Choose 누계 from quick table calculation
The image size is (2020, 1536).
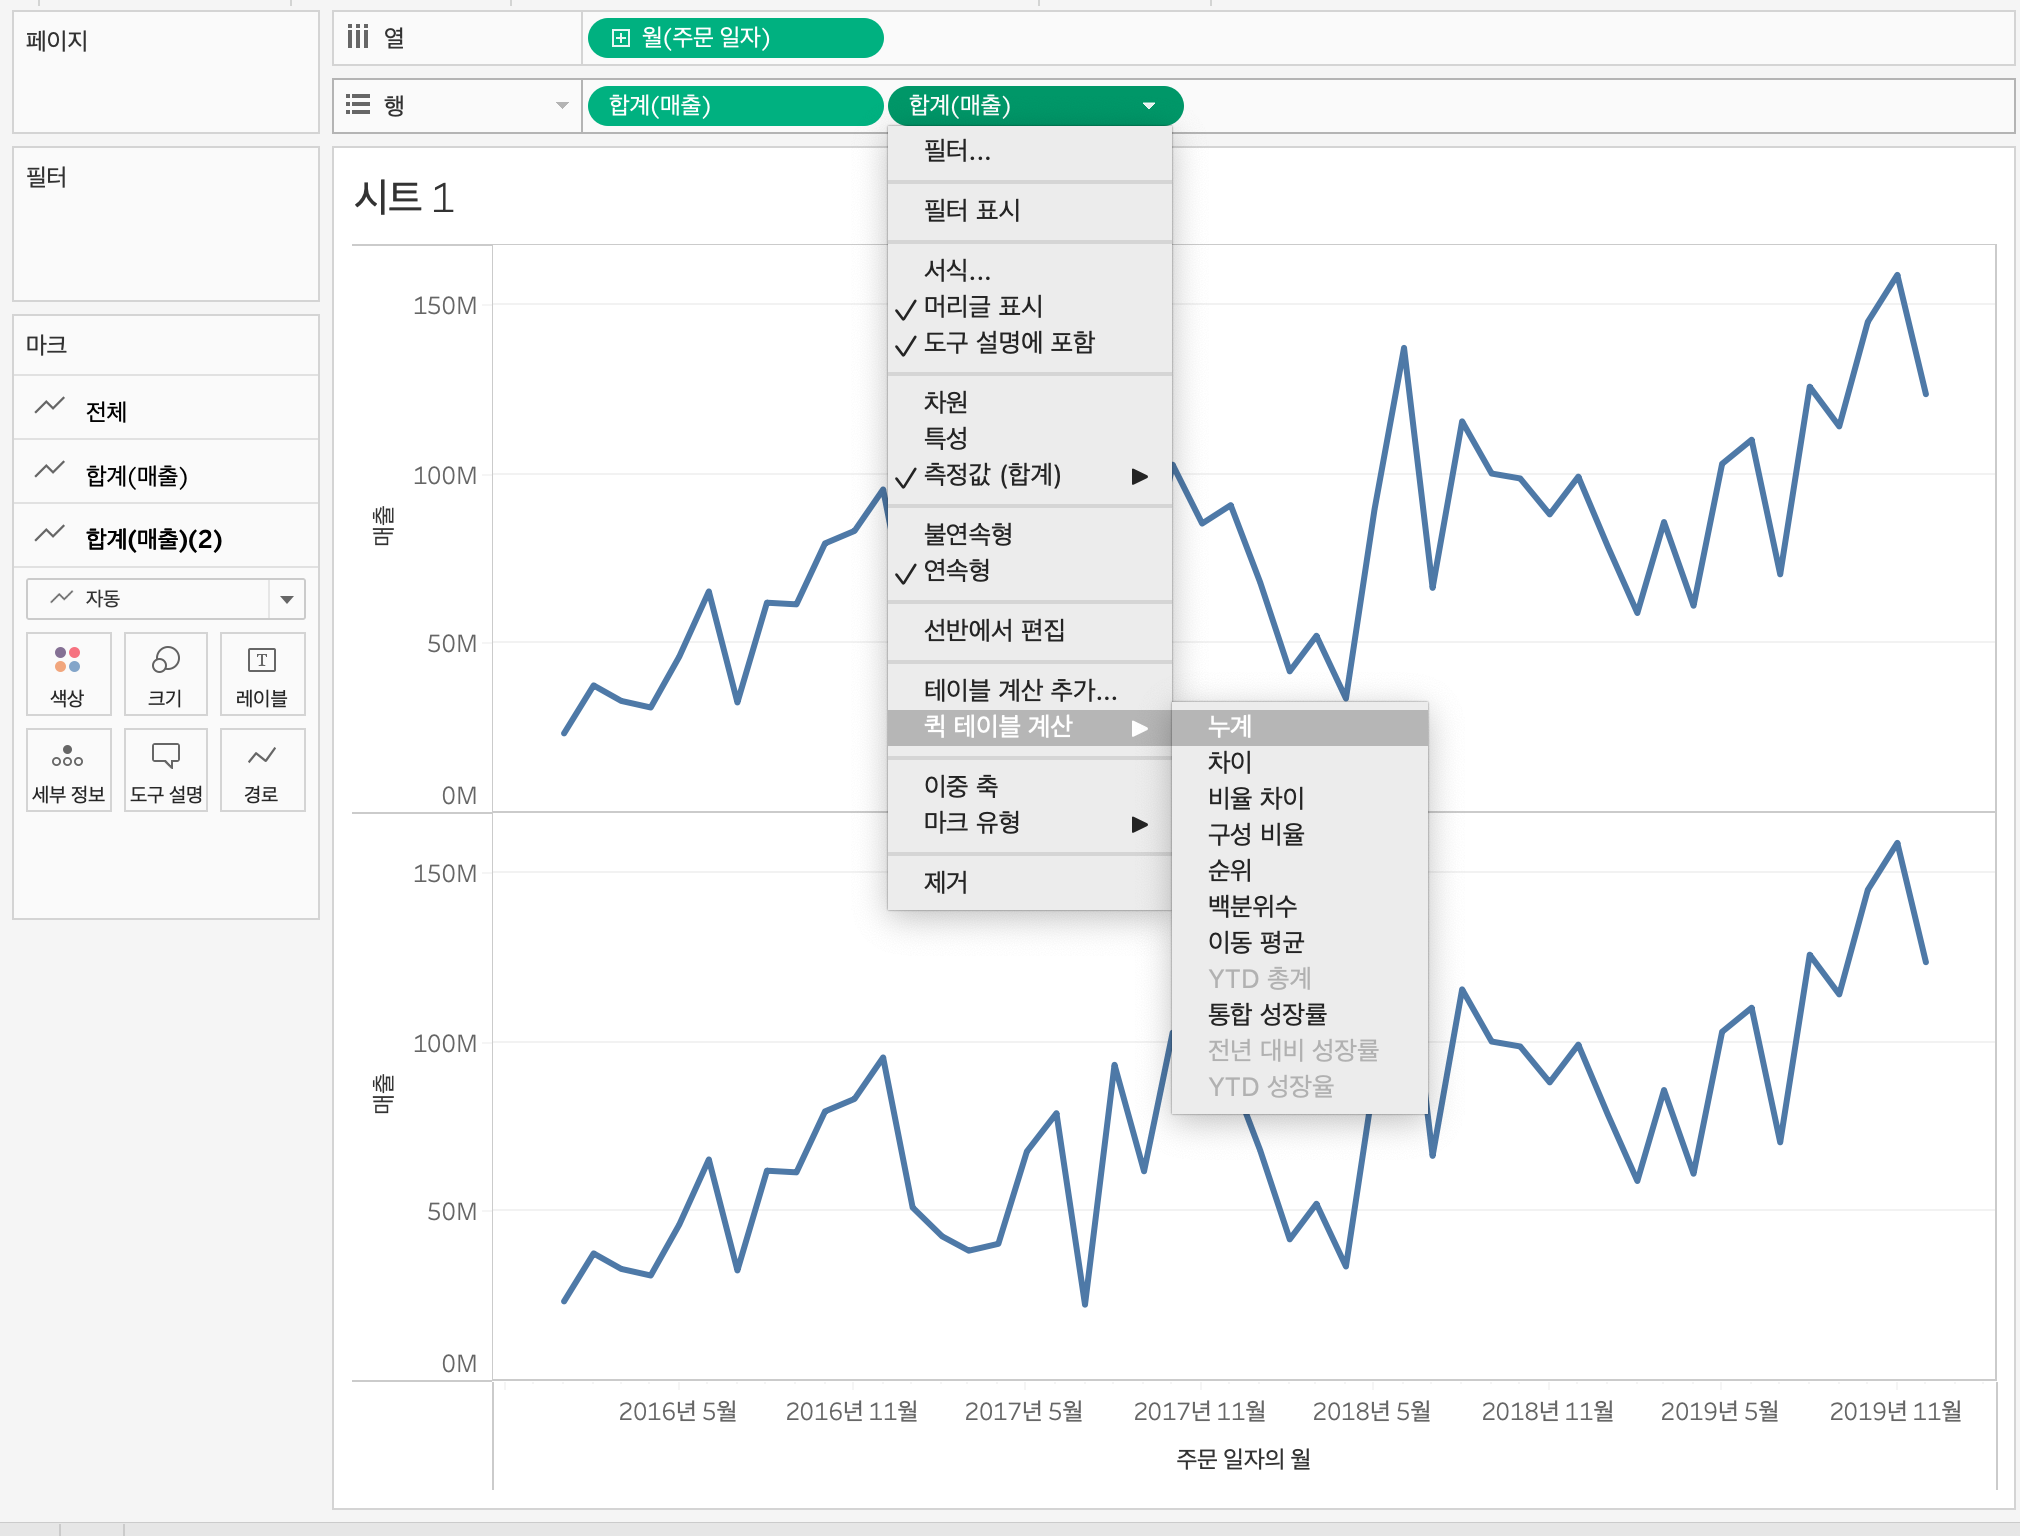1230,726
